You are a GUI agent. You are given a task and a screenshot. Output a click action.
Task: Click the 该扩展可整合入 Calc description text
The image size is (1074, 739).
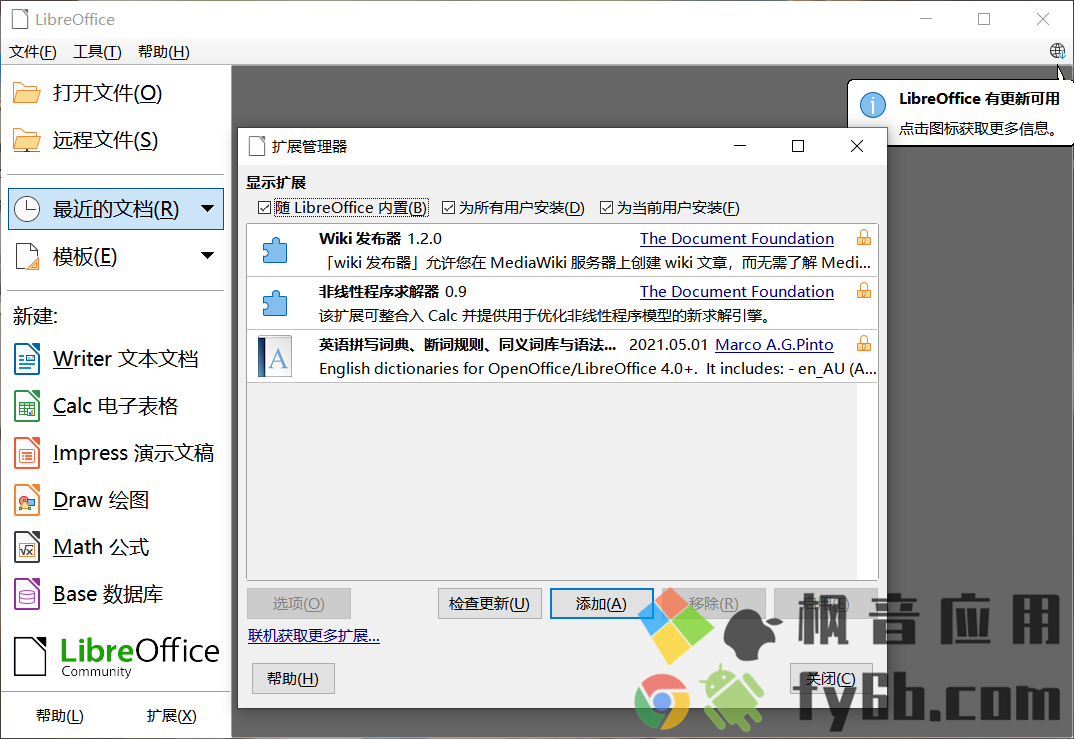pyautogui.click(x=545, y=316)
